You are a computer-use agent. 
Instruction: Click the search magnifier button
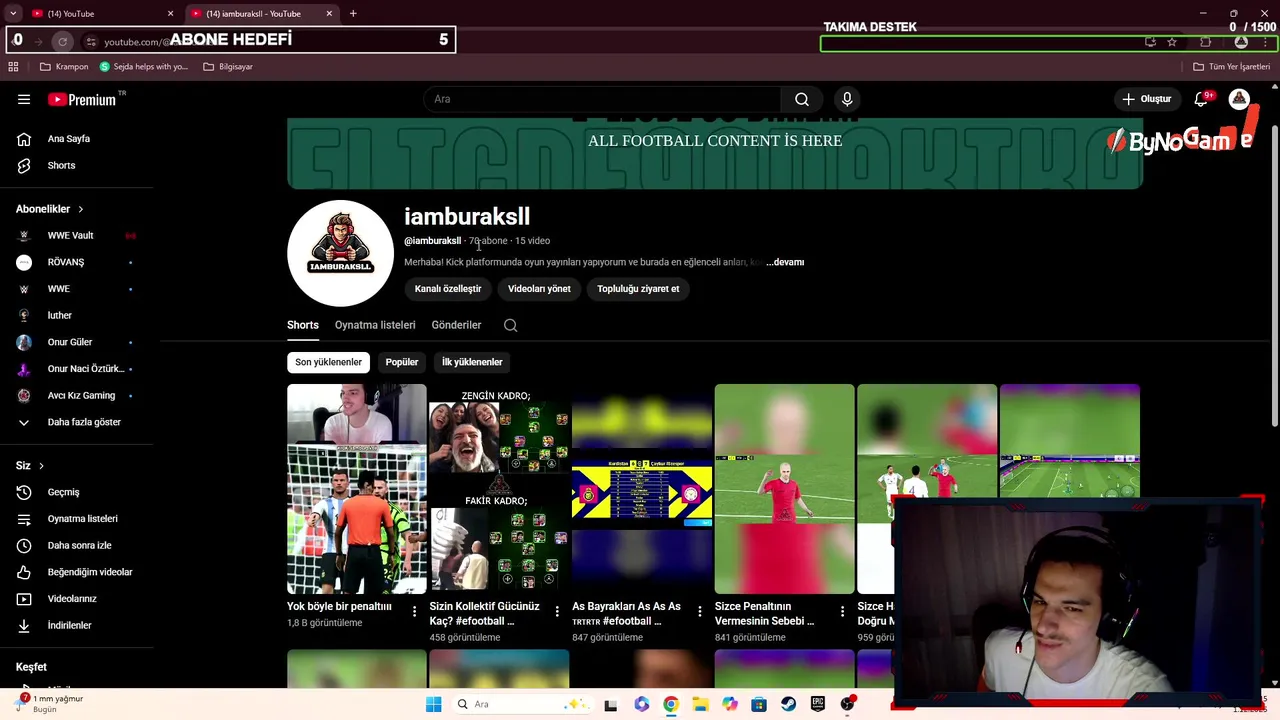(802, 99)
